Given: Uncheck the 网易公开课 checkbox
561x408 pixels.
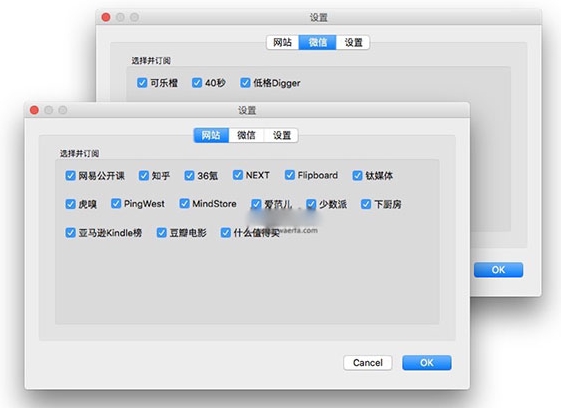Looking at the screenshot, I should (70, 176).
